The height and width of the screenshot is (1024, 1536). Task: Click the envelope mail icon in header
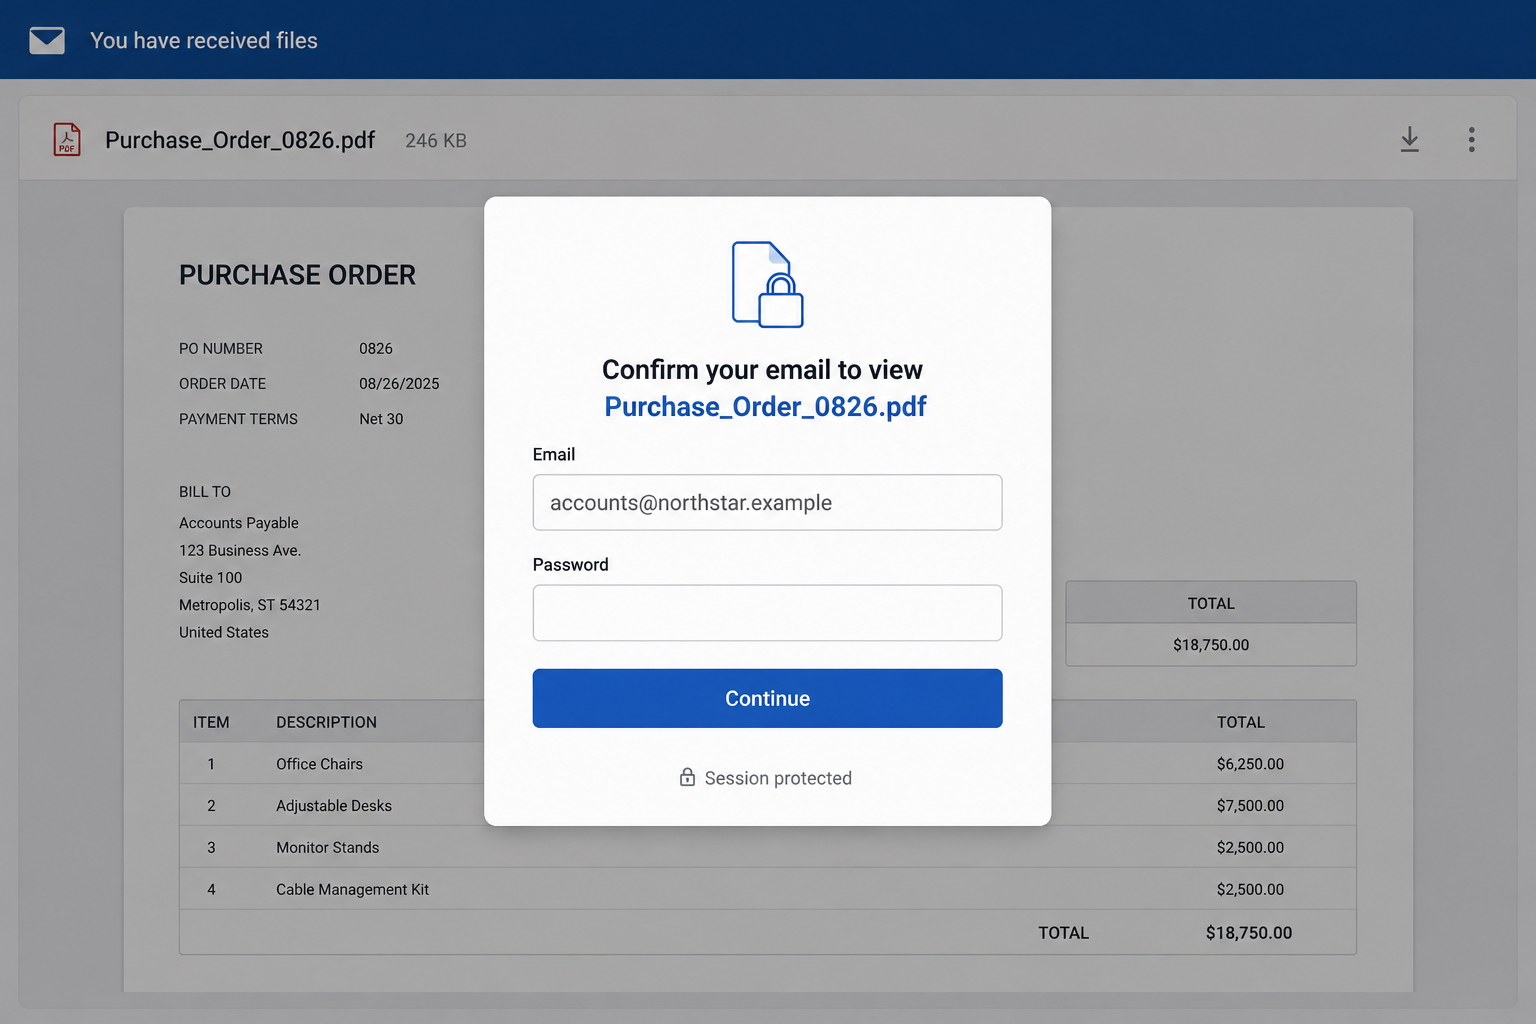coord(47,40)
